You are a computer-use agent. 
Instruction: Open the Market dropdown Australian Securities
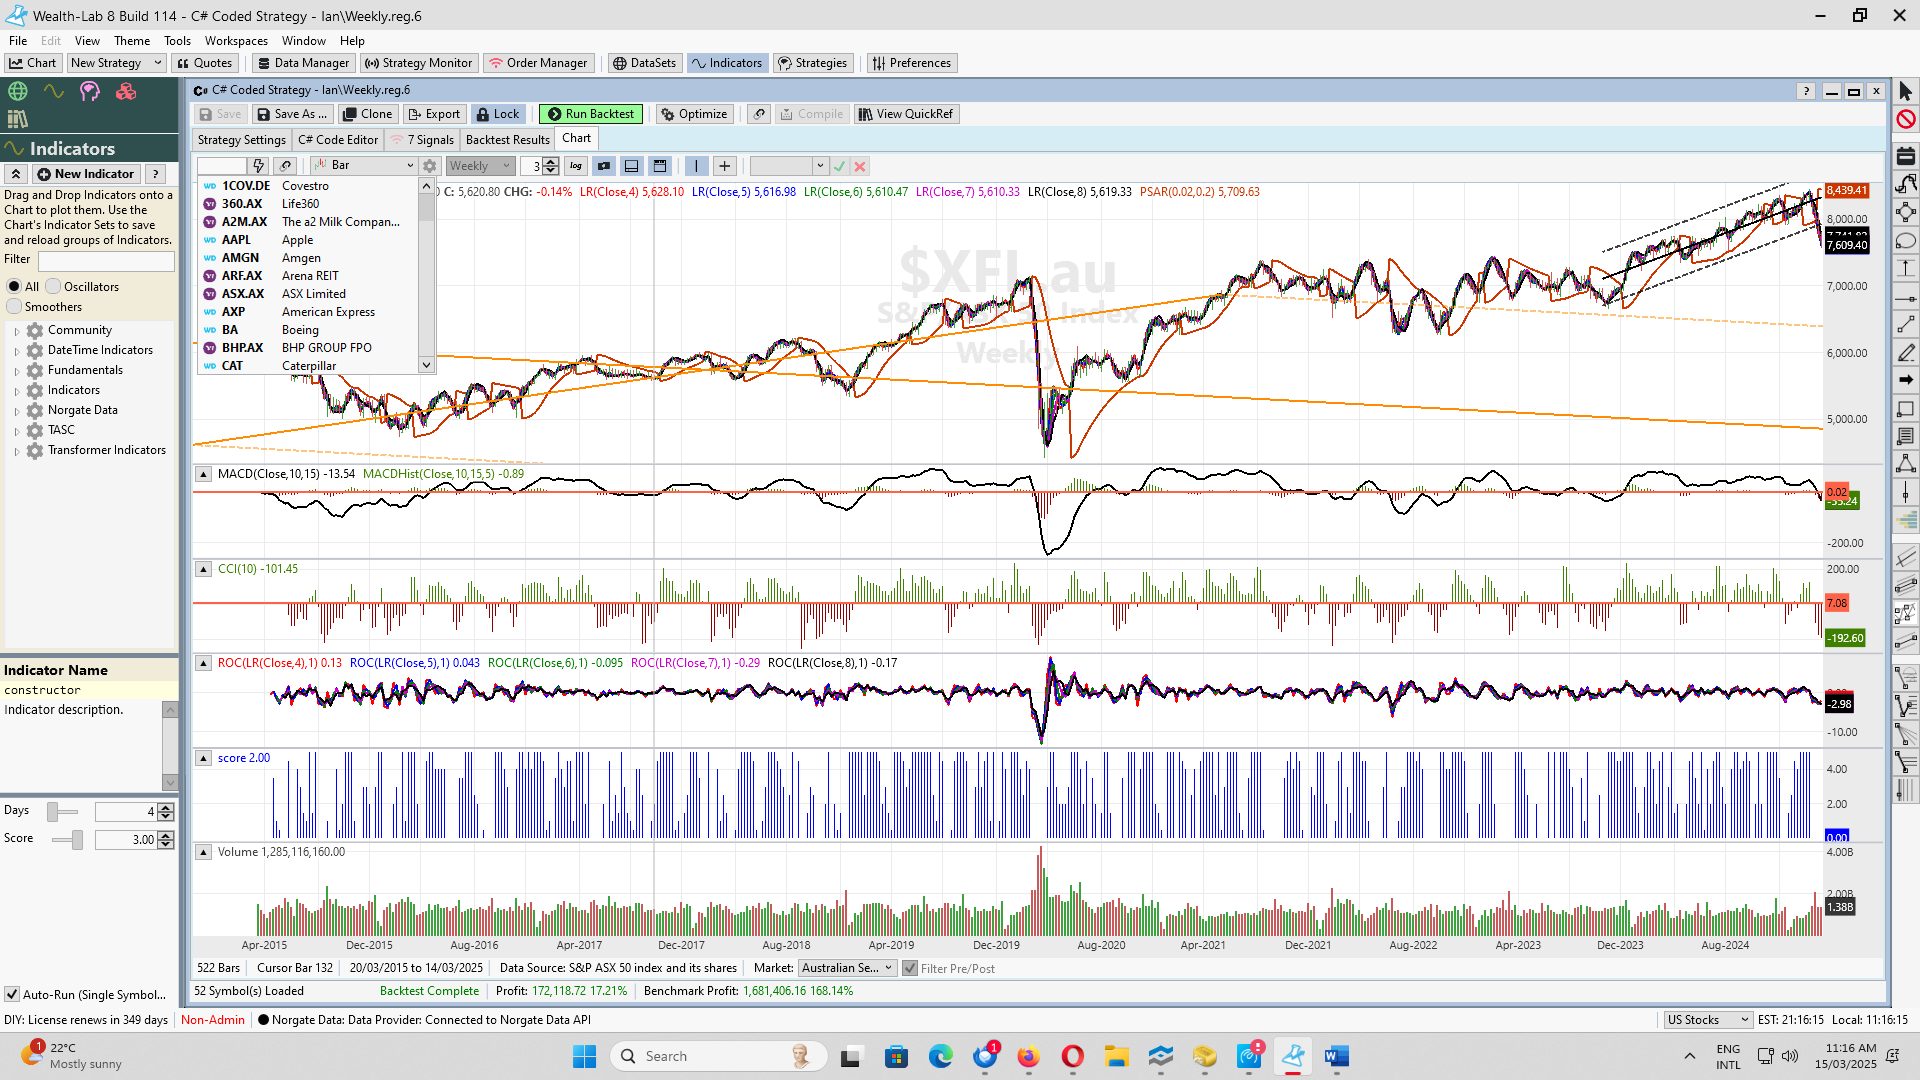(x=847, y=968)
